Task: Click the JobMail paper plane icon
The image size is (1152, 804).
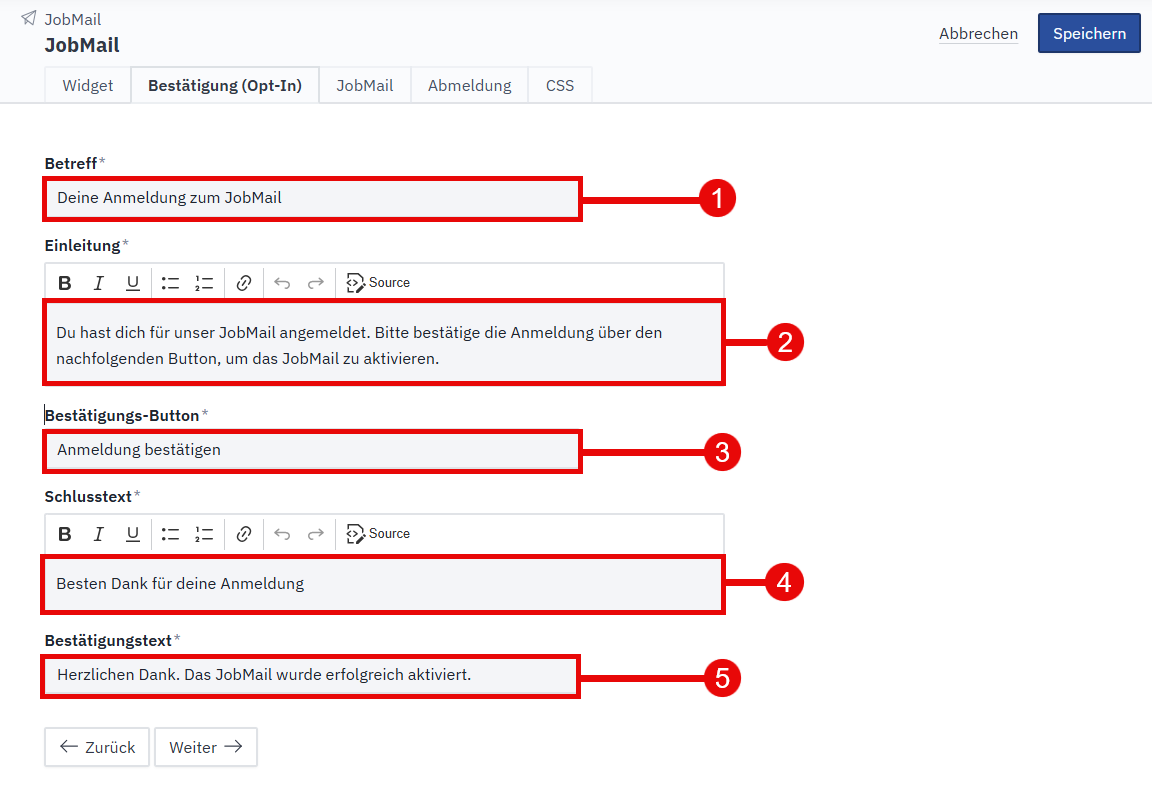Action: pos(29,18)
